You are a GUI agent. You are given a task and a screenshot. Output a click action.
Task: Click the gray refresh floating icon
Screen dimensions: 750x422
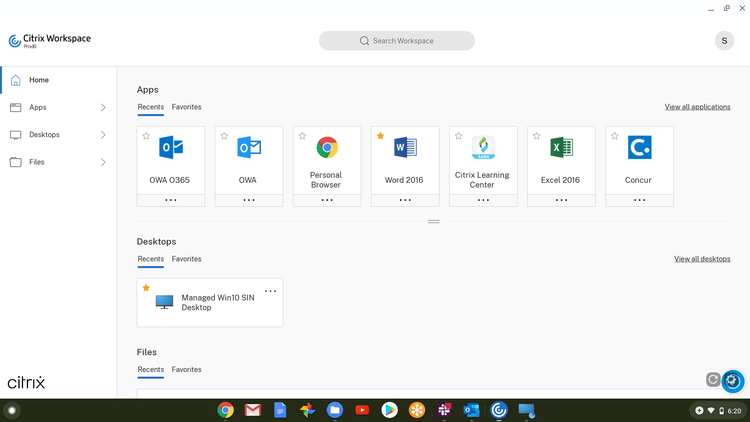click(713, 380)
